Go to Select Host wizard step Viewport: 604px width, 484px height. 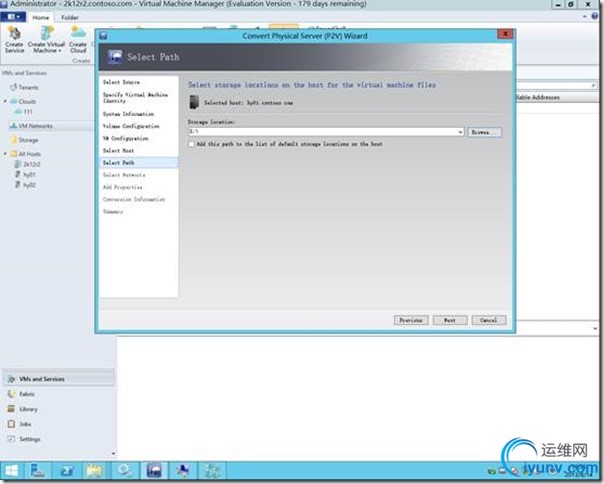[118, 150]
